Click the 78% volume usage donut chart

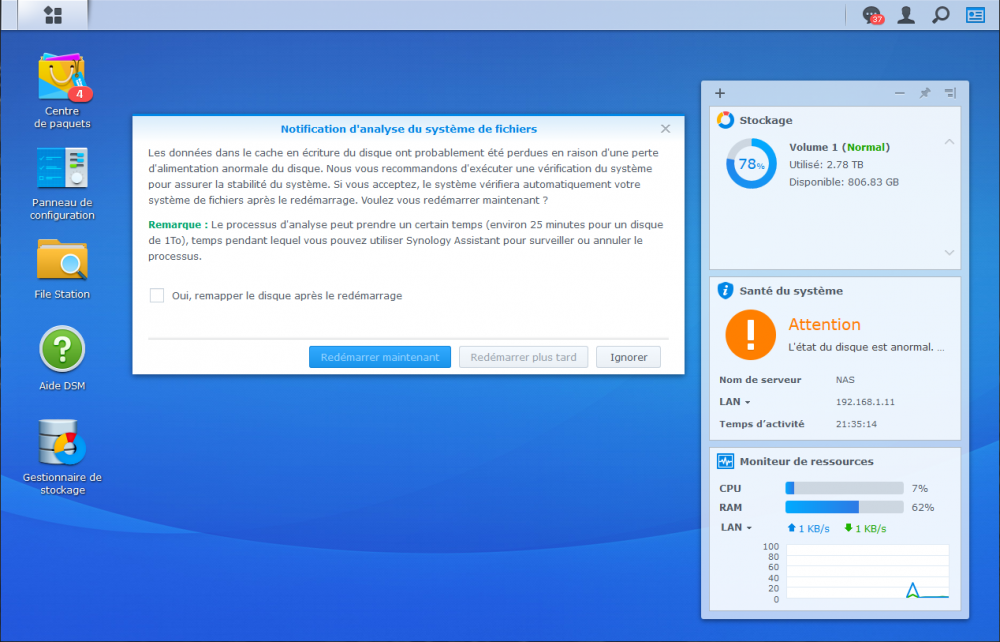click(751, 164)
